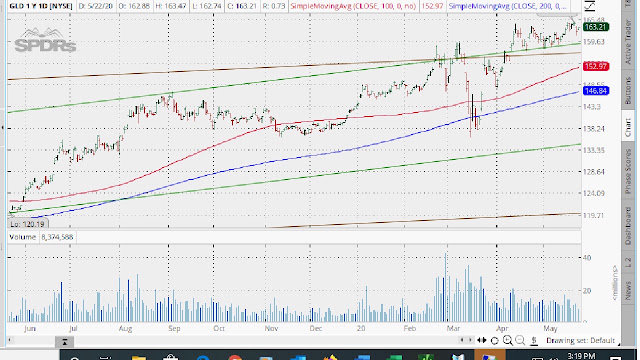
Task: Select the Buttons side tab
Action: (x=628, y=91)
